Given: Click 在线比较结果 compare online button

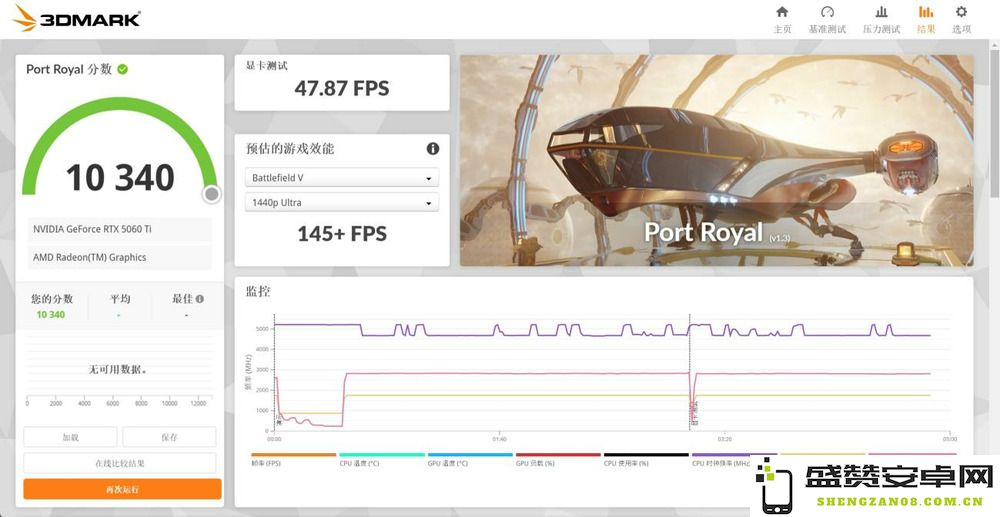Looking at the screenshot, I should click(120, 463).
